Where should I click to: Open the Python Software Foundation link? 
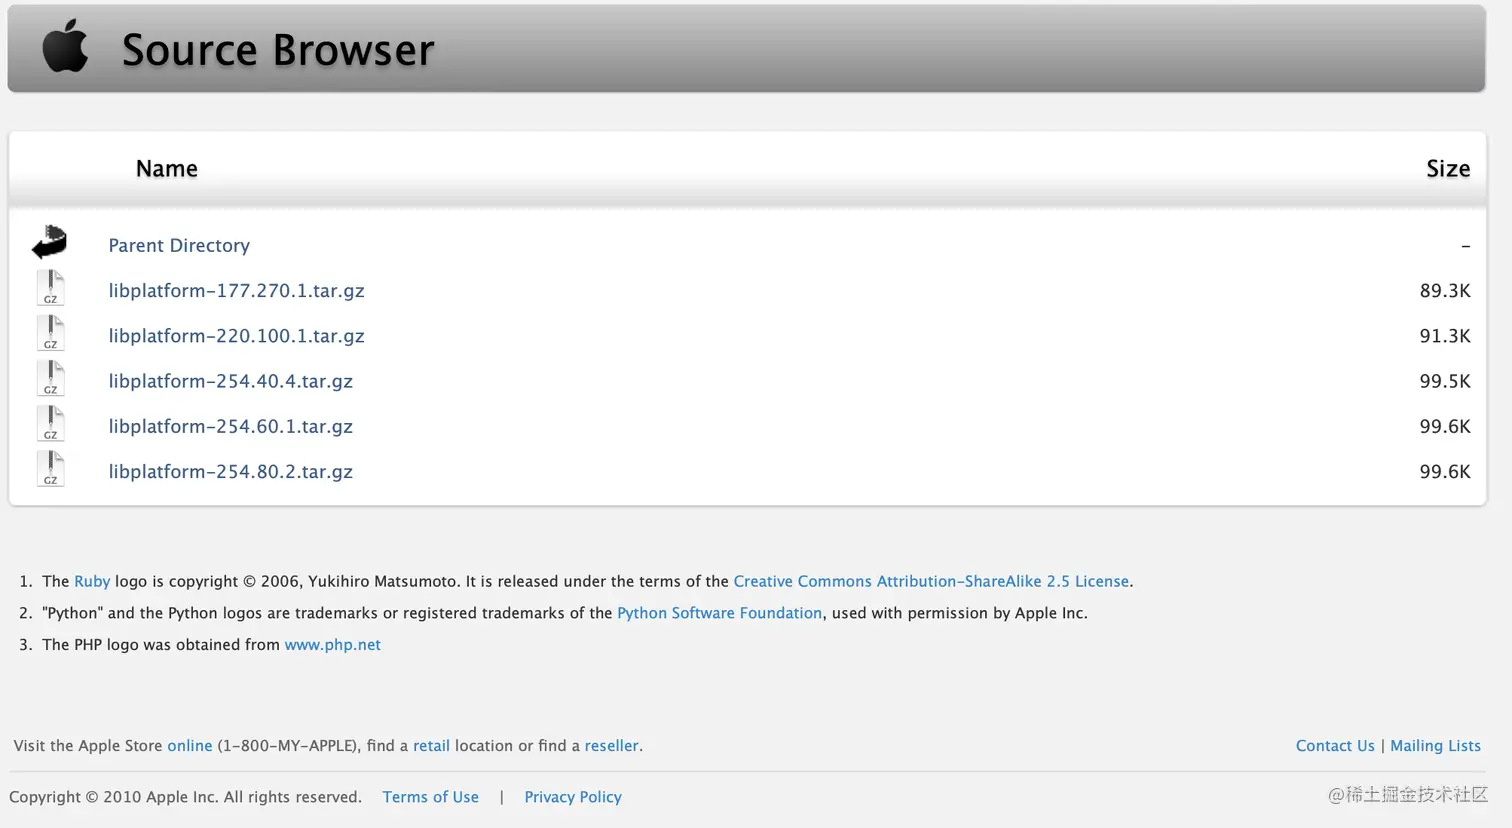click(719, 613)
